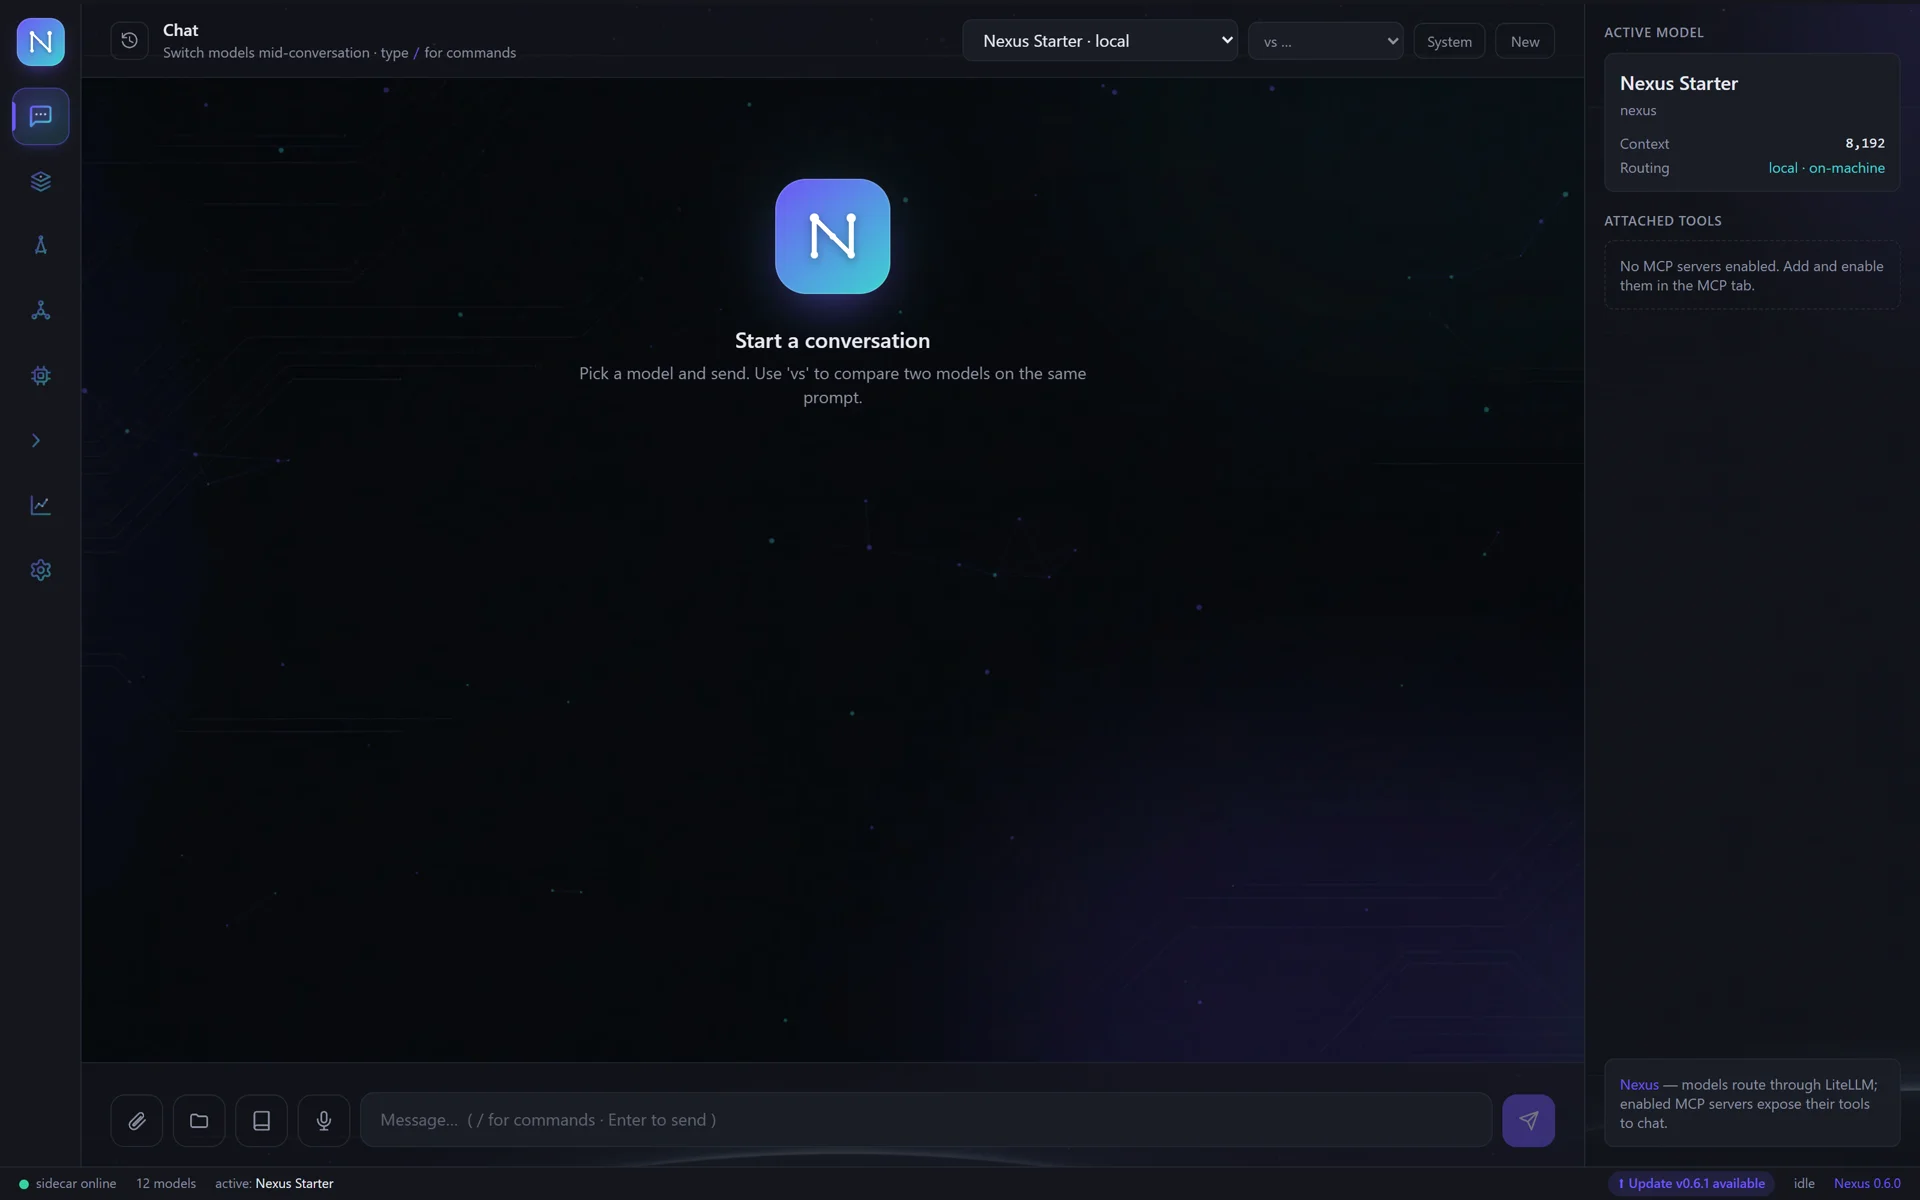The image size is (1920, 1200).
Task: Click the Start a conversation heading
Action: click(832, 340)
